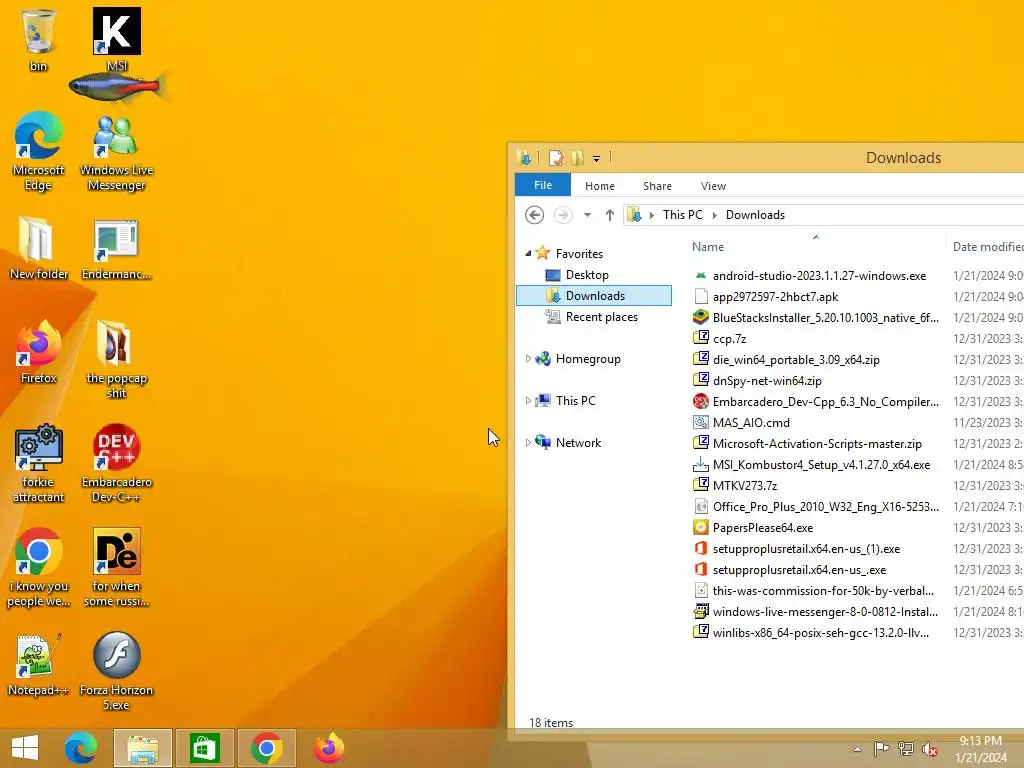Open the Share ribbon tab
Viewport: 1024px width, 768px height.
coord(657,185)
